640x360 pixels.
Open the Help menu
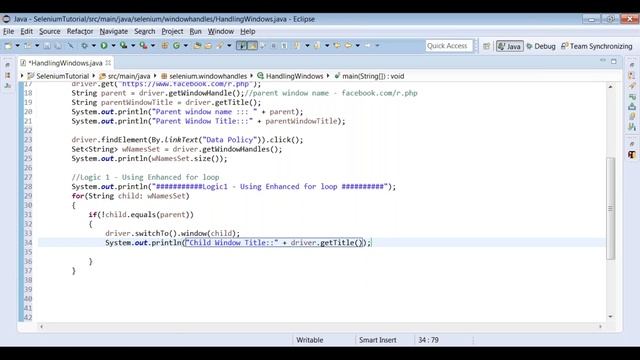247,31
